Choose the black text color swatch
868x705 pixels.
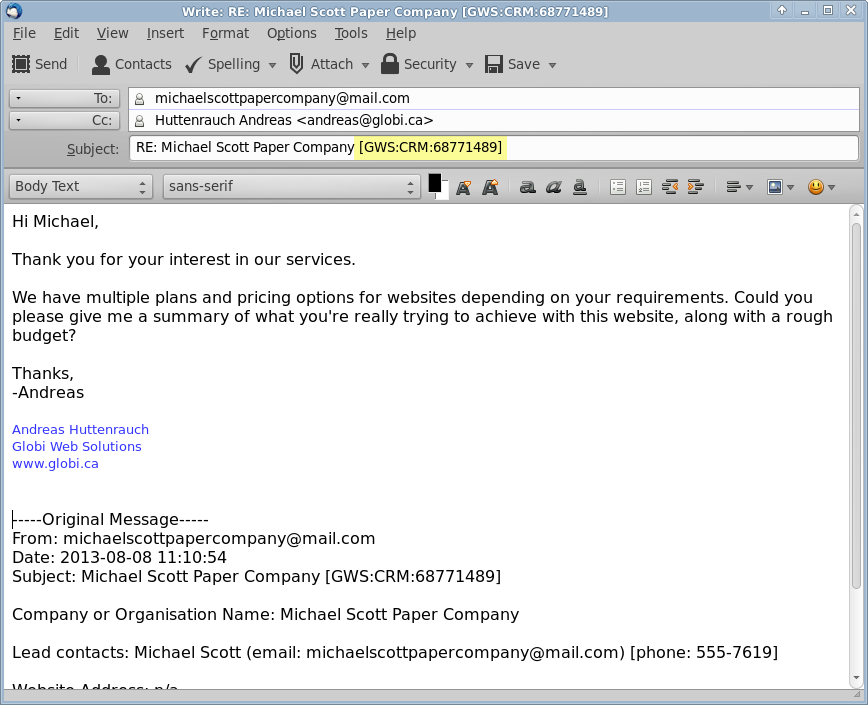[435, 183]
